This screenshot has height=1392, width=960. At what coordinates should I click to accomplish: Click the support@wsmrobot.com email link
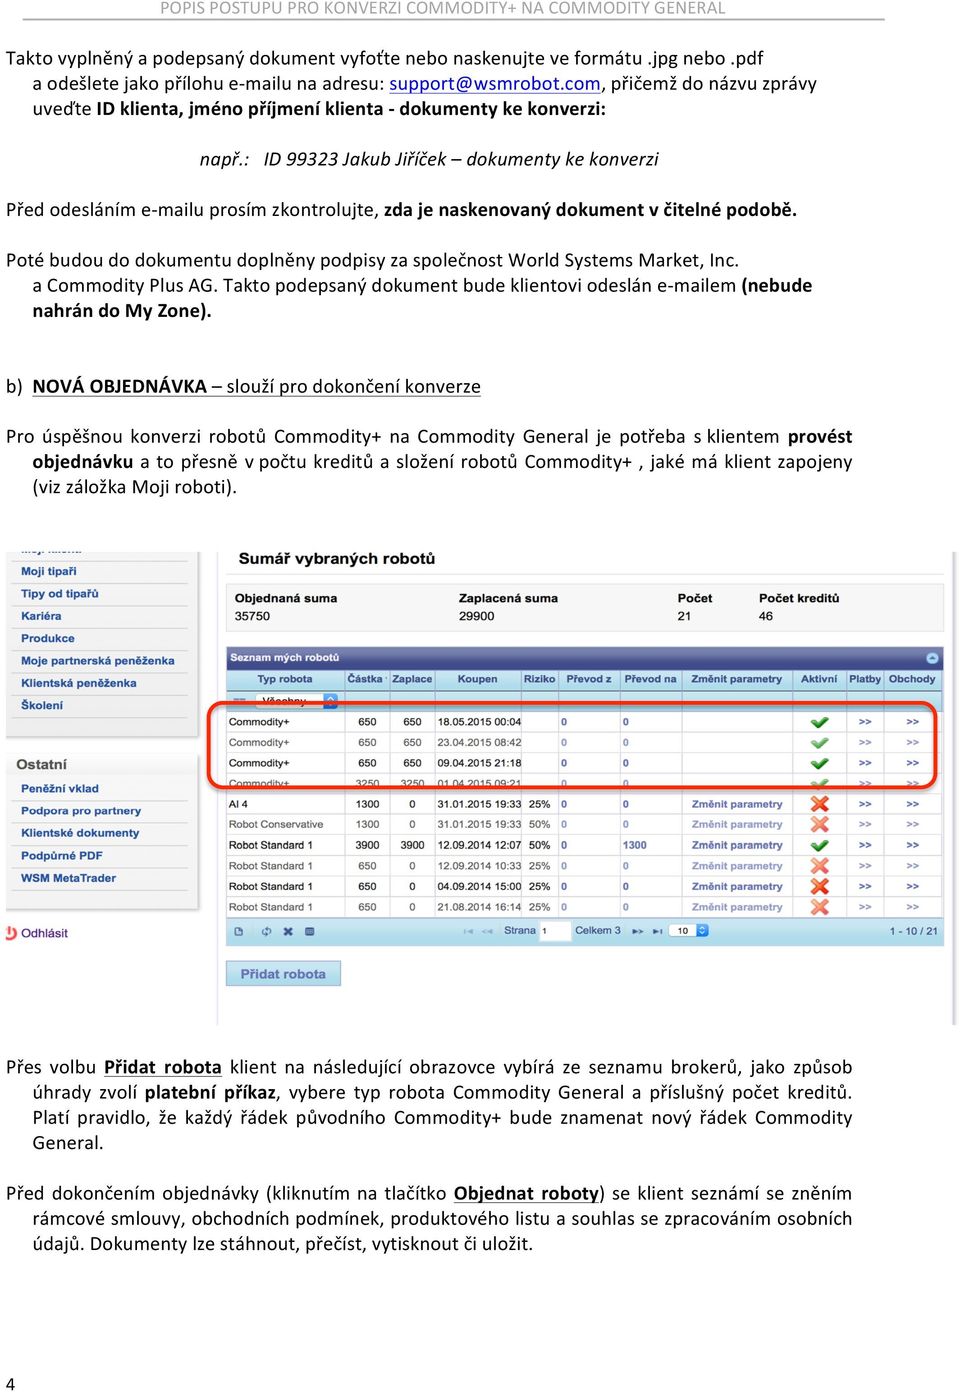(x=495, y=84)
